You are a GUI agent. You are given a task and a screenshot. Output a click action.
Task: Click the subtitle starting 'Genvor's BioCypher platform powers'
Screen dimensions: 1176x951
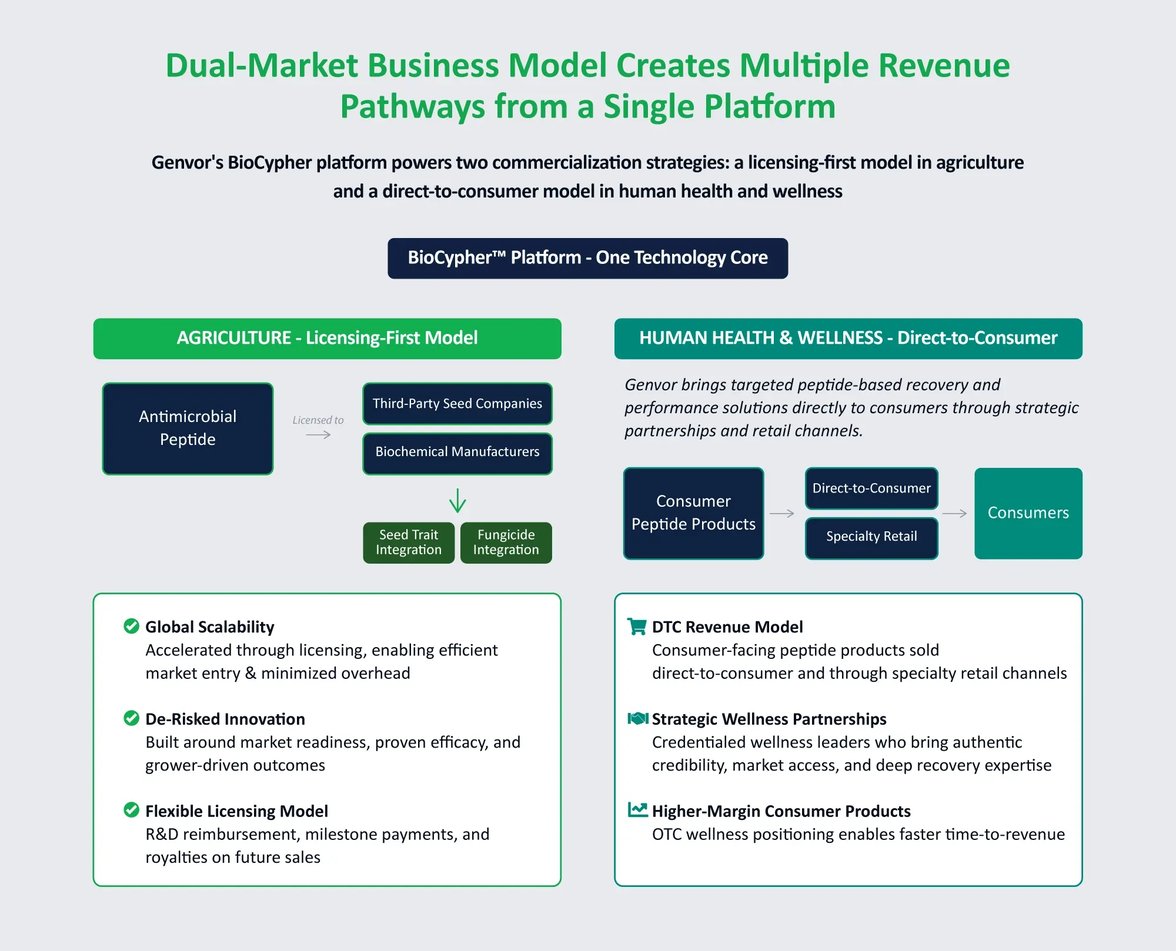click(x=587, y=176)
